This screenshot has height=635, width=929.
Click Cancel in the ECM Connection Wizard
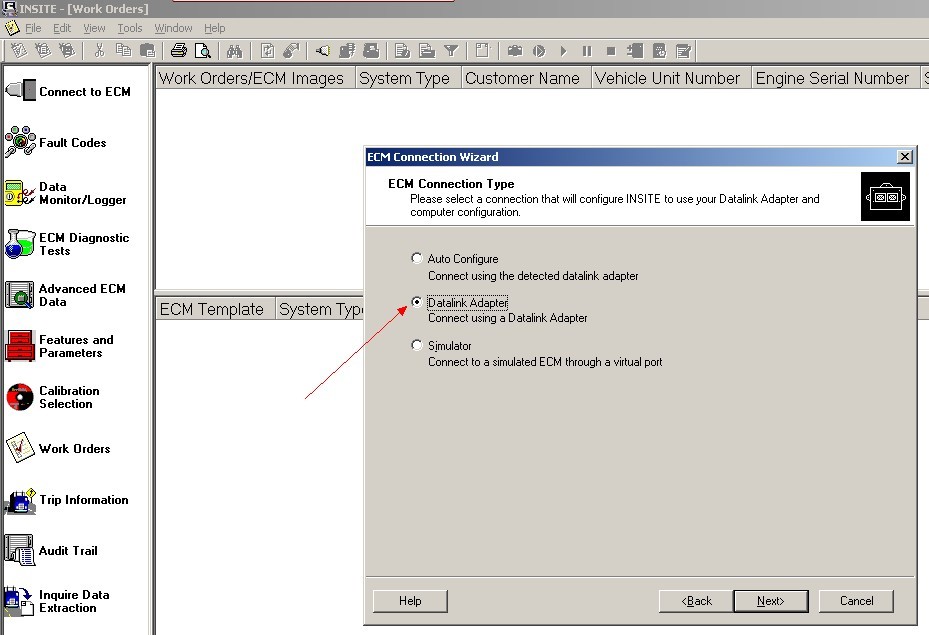[856, 601]
